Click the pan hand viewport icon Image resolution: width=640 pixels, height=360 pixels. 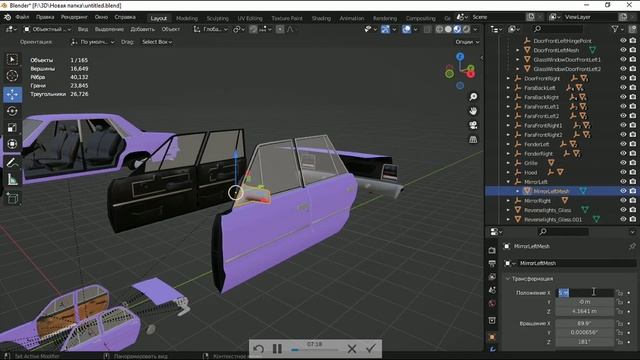pos(473,111)
